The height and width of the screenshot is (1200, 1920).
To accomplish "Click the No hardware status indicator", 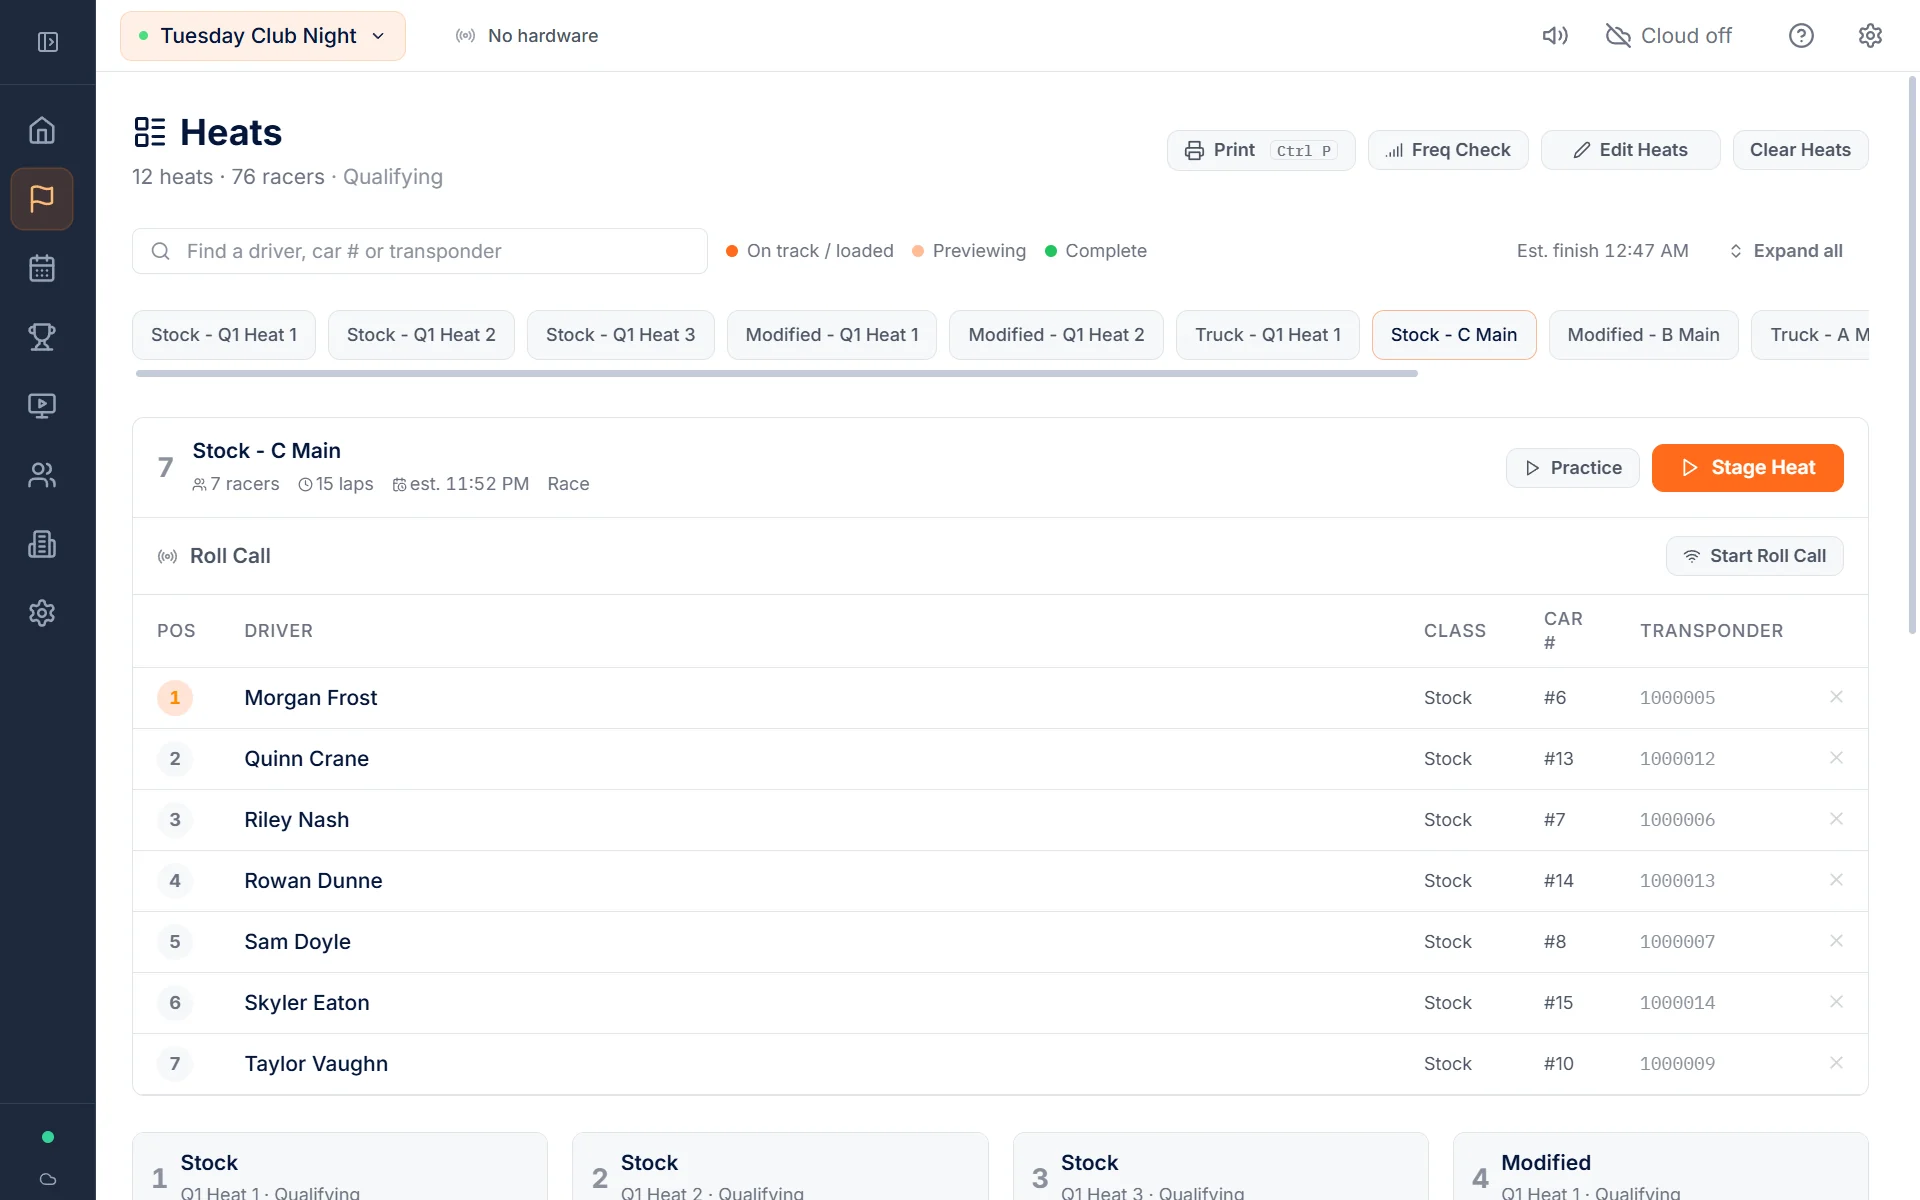I will (x=527, y=36).
